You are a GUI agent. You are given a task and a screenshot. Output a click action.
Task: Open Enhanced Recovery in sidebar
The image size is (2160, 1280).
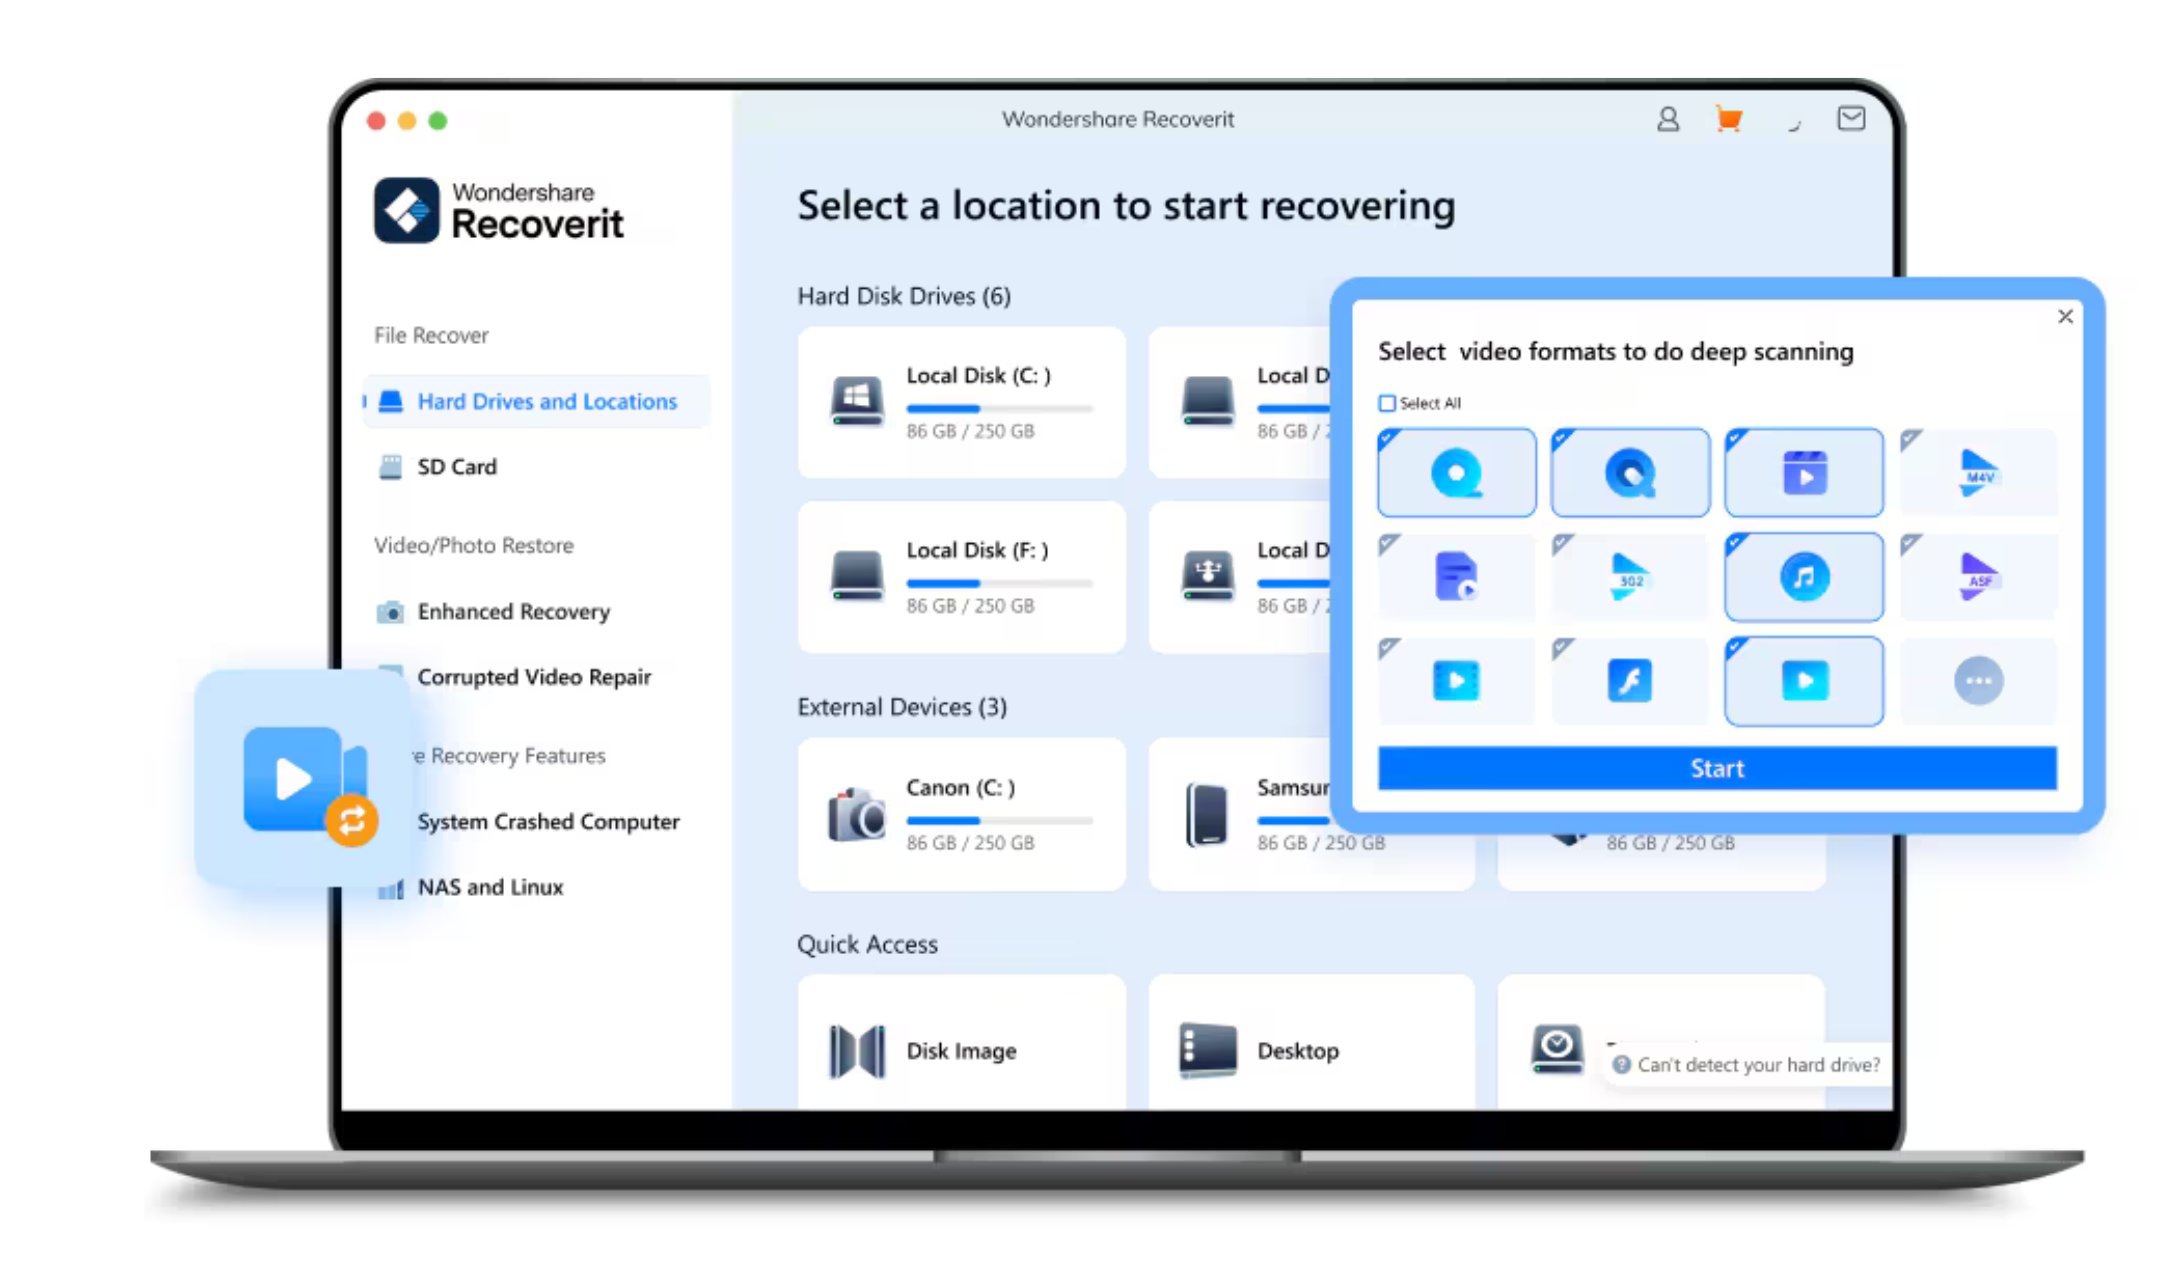click(493, 611)
